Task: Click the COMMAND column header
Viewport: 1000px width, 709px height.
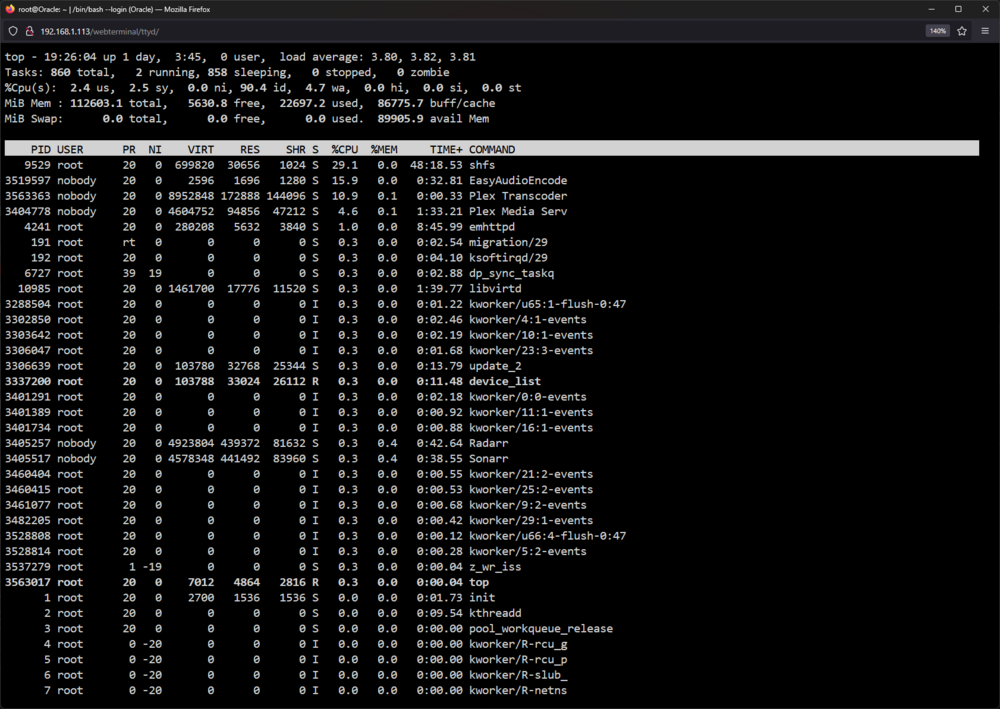Action: pyautogui.click(x=492, y=150)
